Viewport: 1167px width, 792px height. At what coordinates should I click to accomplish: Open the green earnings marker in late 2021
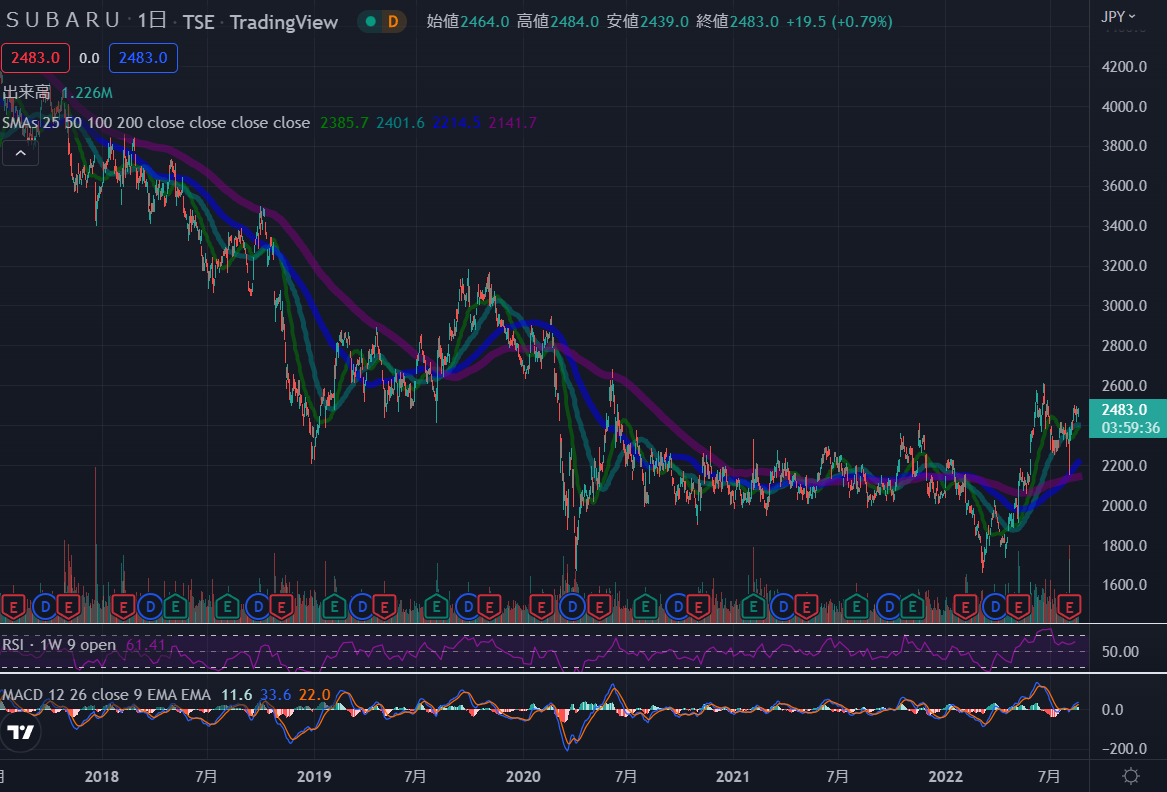(x=912, y=607)
